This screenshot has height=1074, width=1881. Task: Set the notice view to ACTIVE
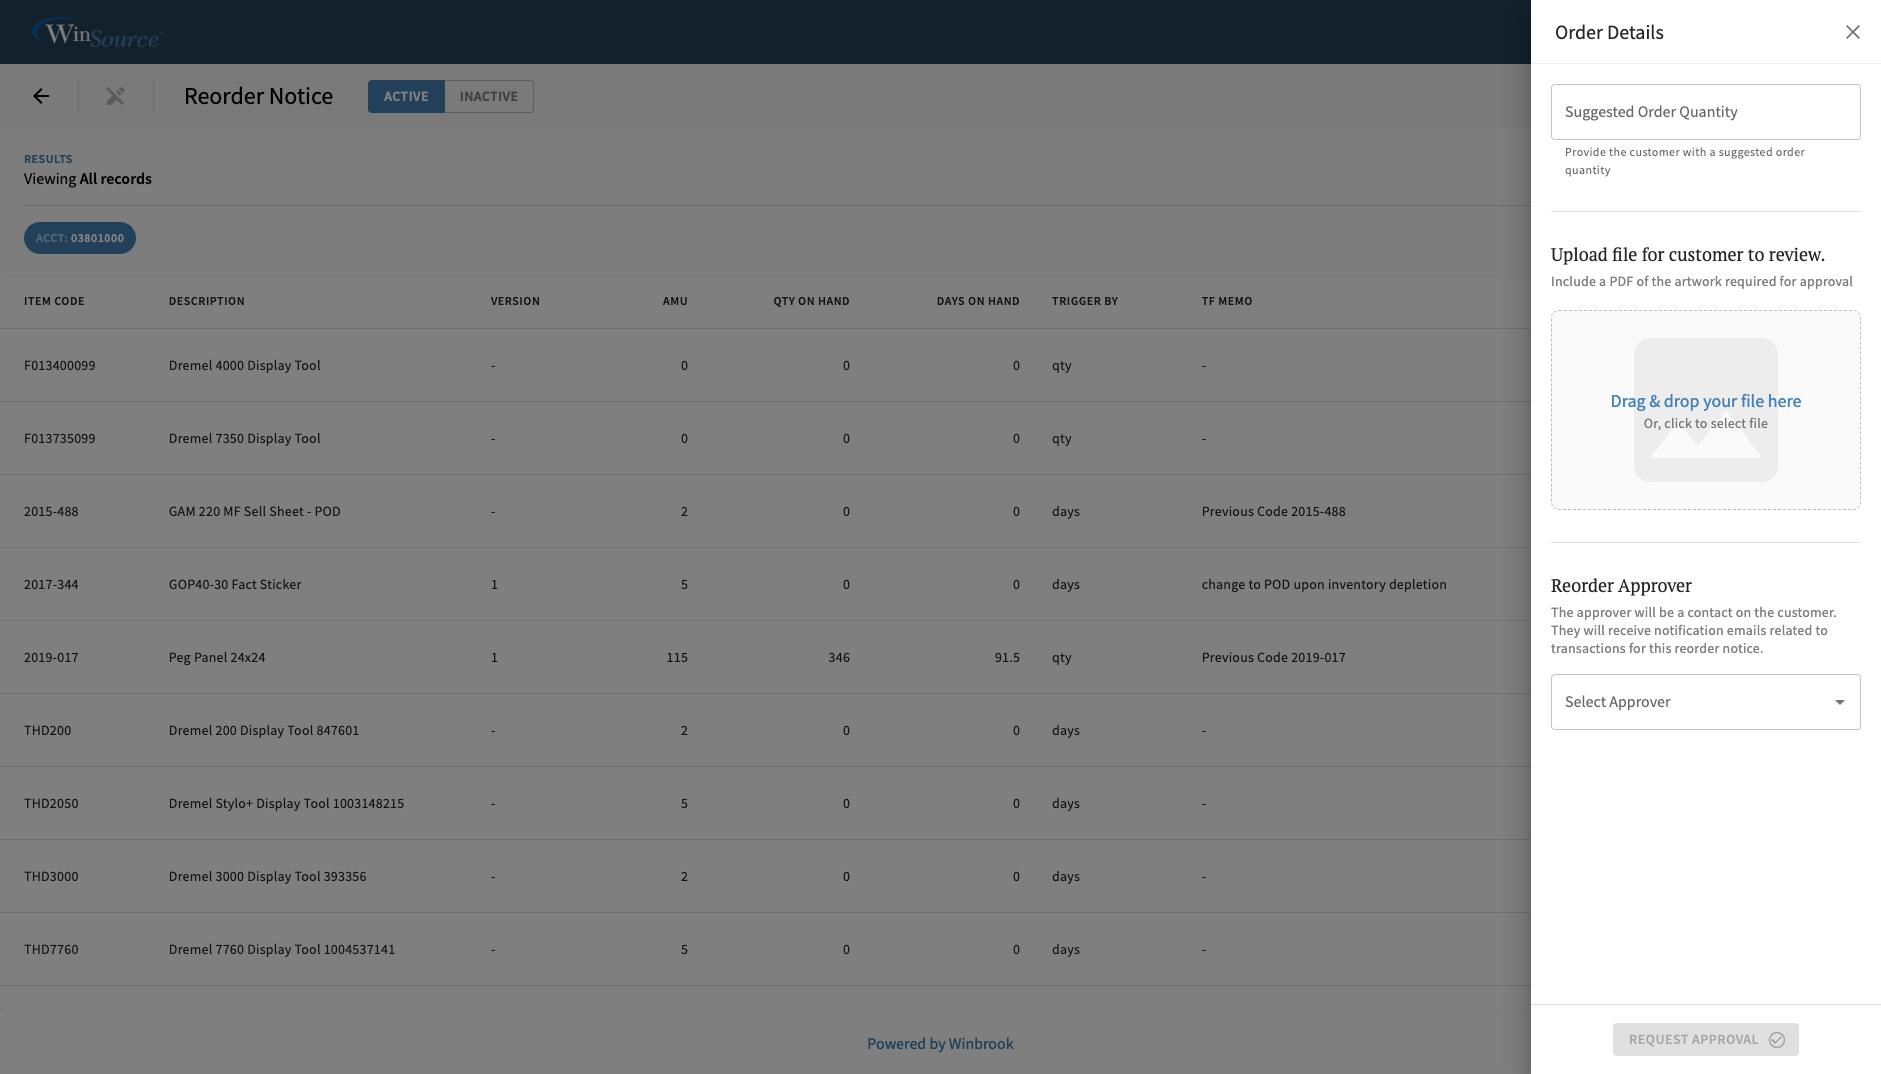click(x=406, y=96)
